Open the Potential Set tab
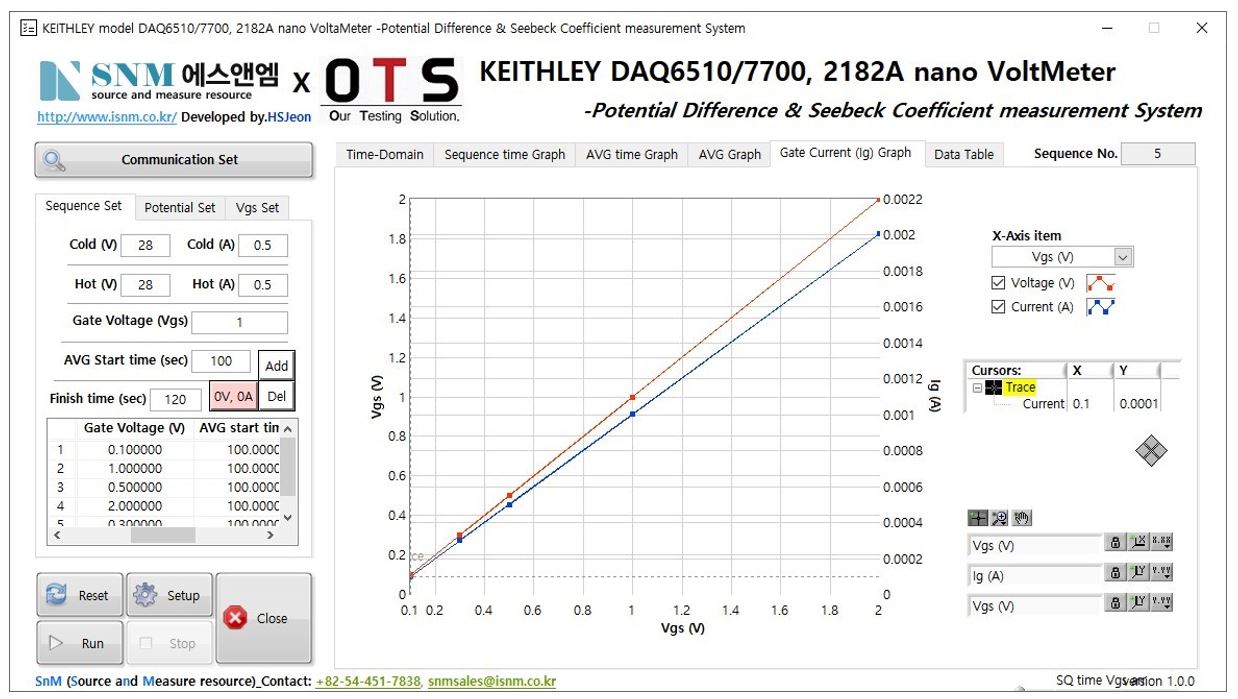 [179, 208]
